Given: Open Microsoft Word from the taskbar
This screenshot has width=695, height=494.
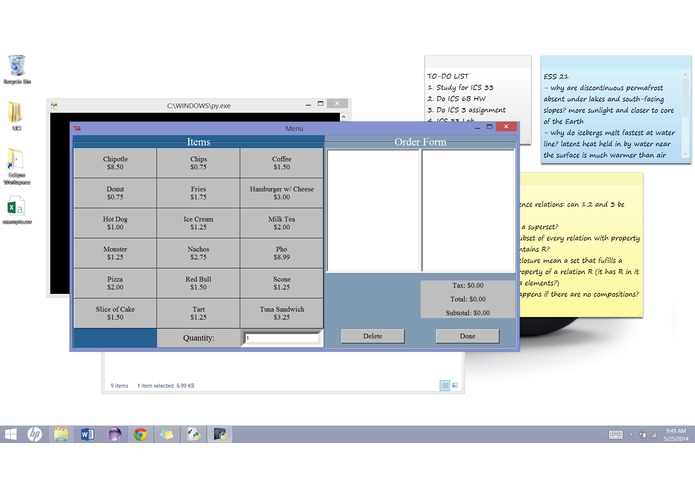Looking at the screenshot, I should point(87,435).
